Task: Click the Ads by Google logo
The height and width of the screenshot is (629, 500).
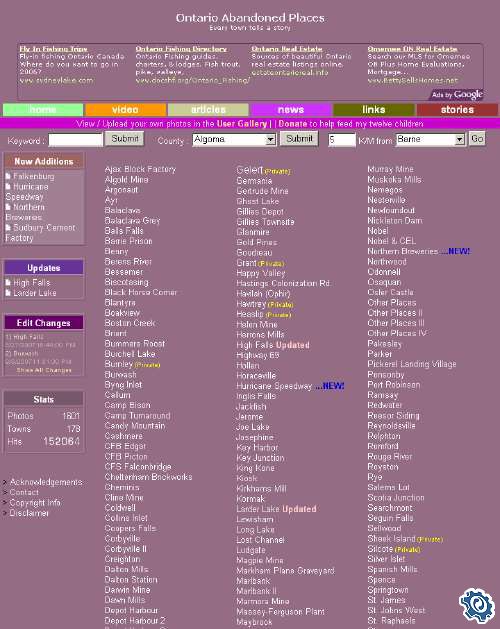Action: click(457, 95)
